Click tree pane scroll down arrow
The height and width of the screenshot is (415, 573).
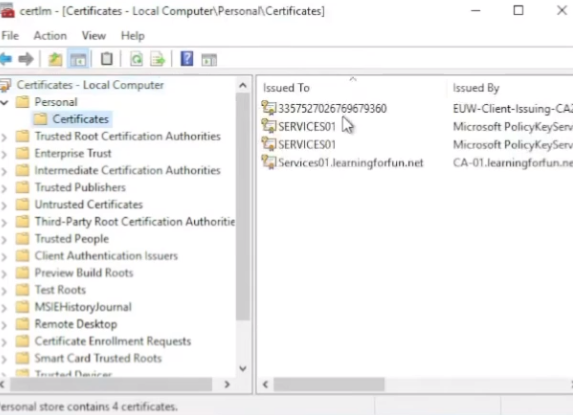point(243,368)
